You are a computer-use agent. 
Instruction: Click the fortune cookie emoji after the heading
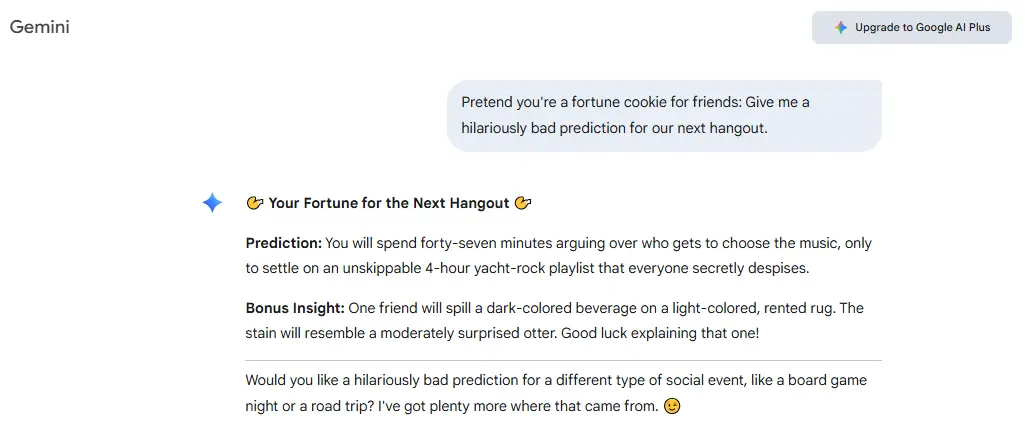click(x=523, y=203)
